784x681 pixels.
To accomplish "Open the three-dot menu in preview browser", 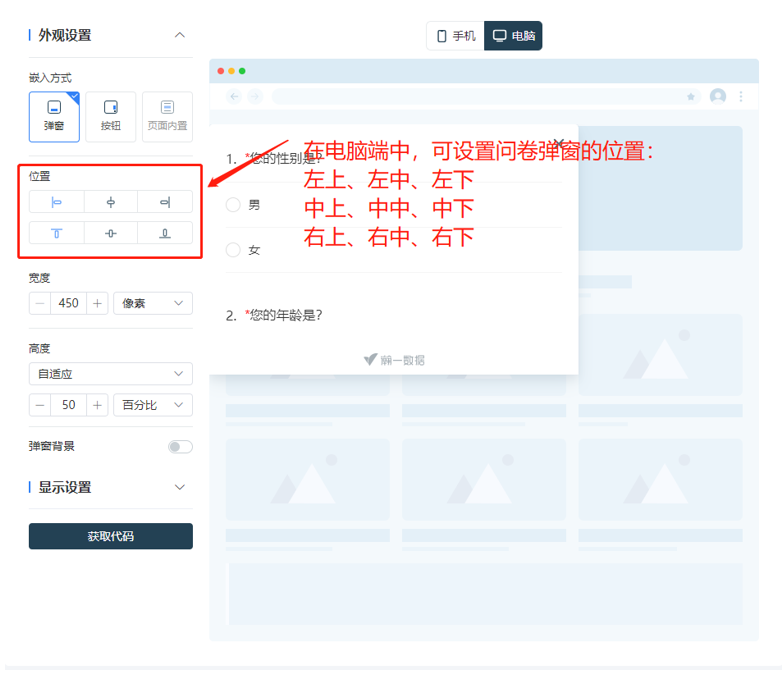I will 741,96.
